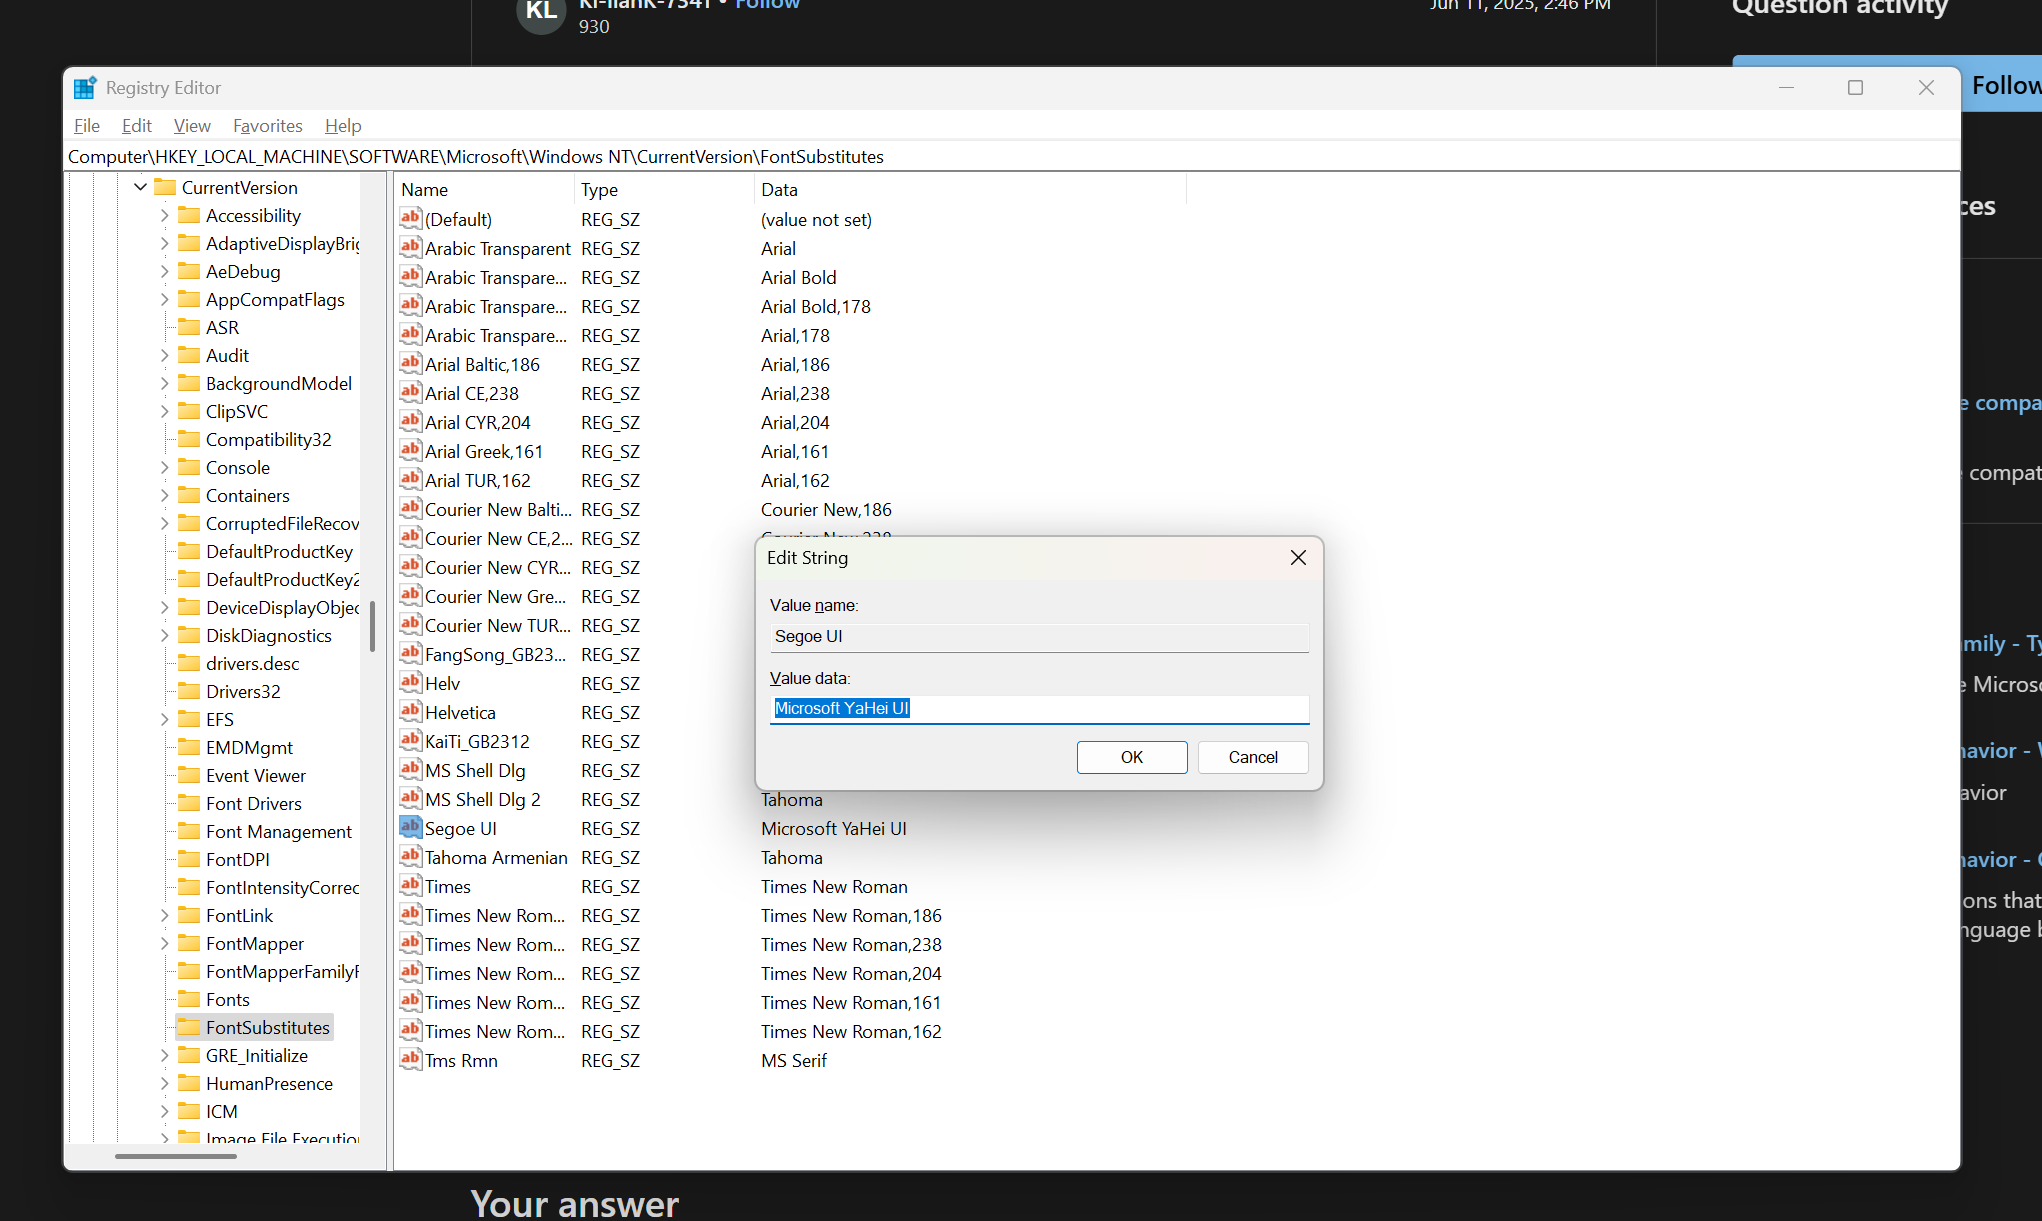Image resolution: width=2042 pixels, height=1221 pixels.
Task: Expand the Accessibility key
Action: click(x=164, y=215)
